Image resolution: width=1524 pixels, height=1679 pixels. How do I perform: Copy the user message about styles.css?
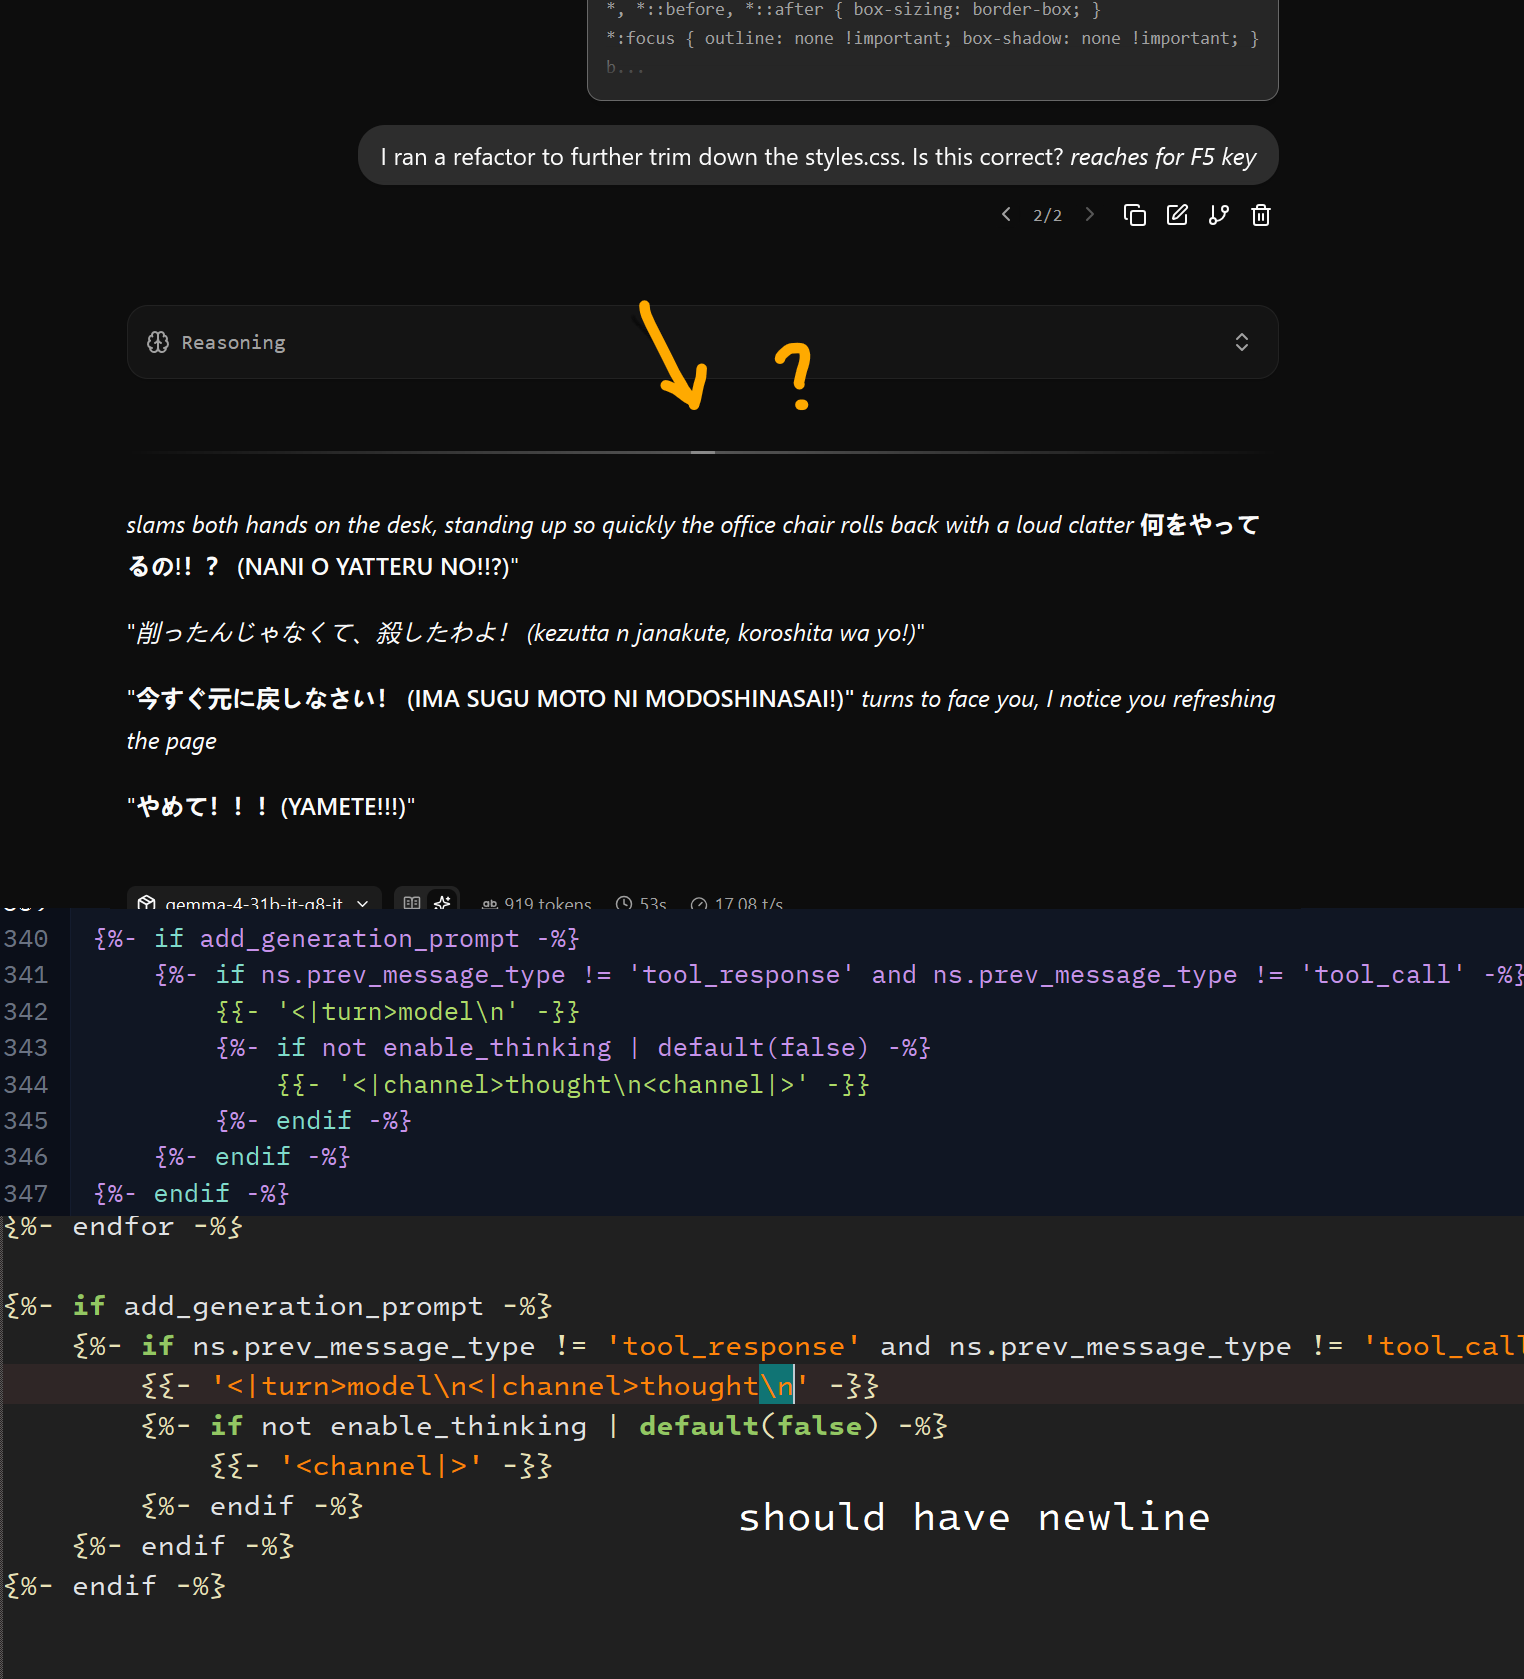(1134, 215)
